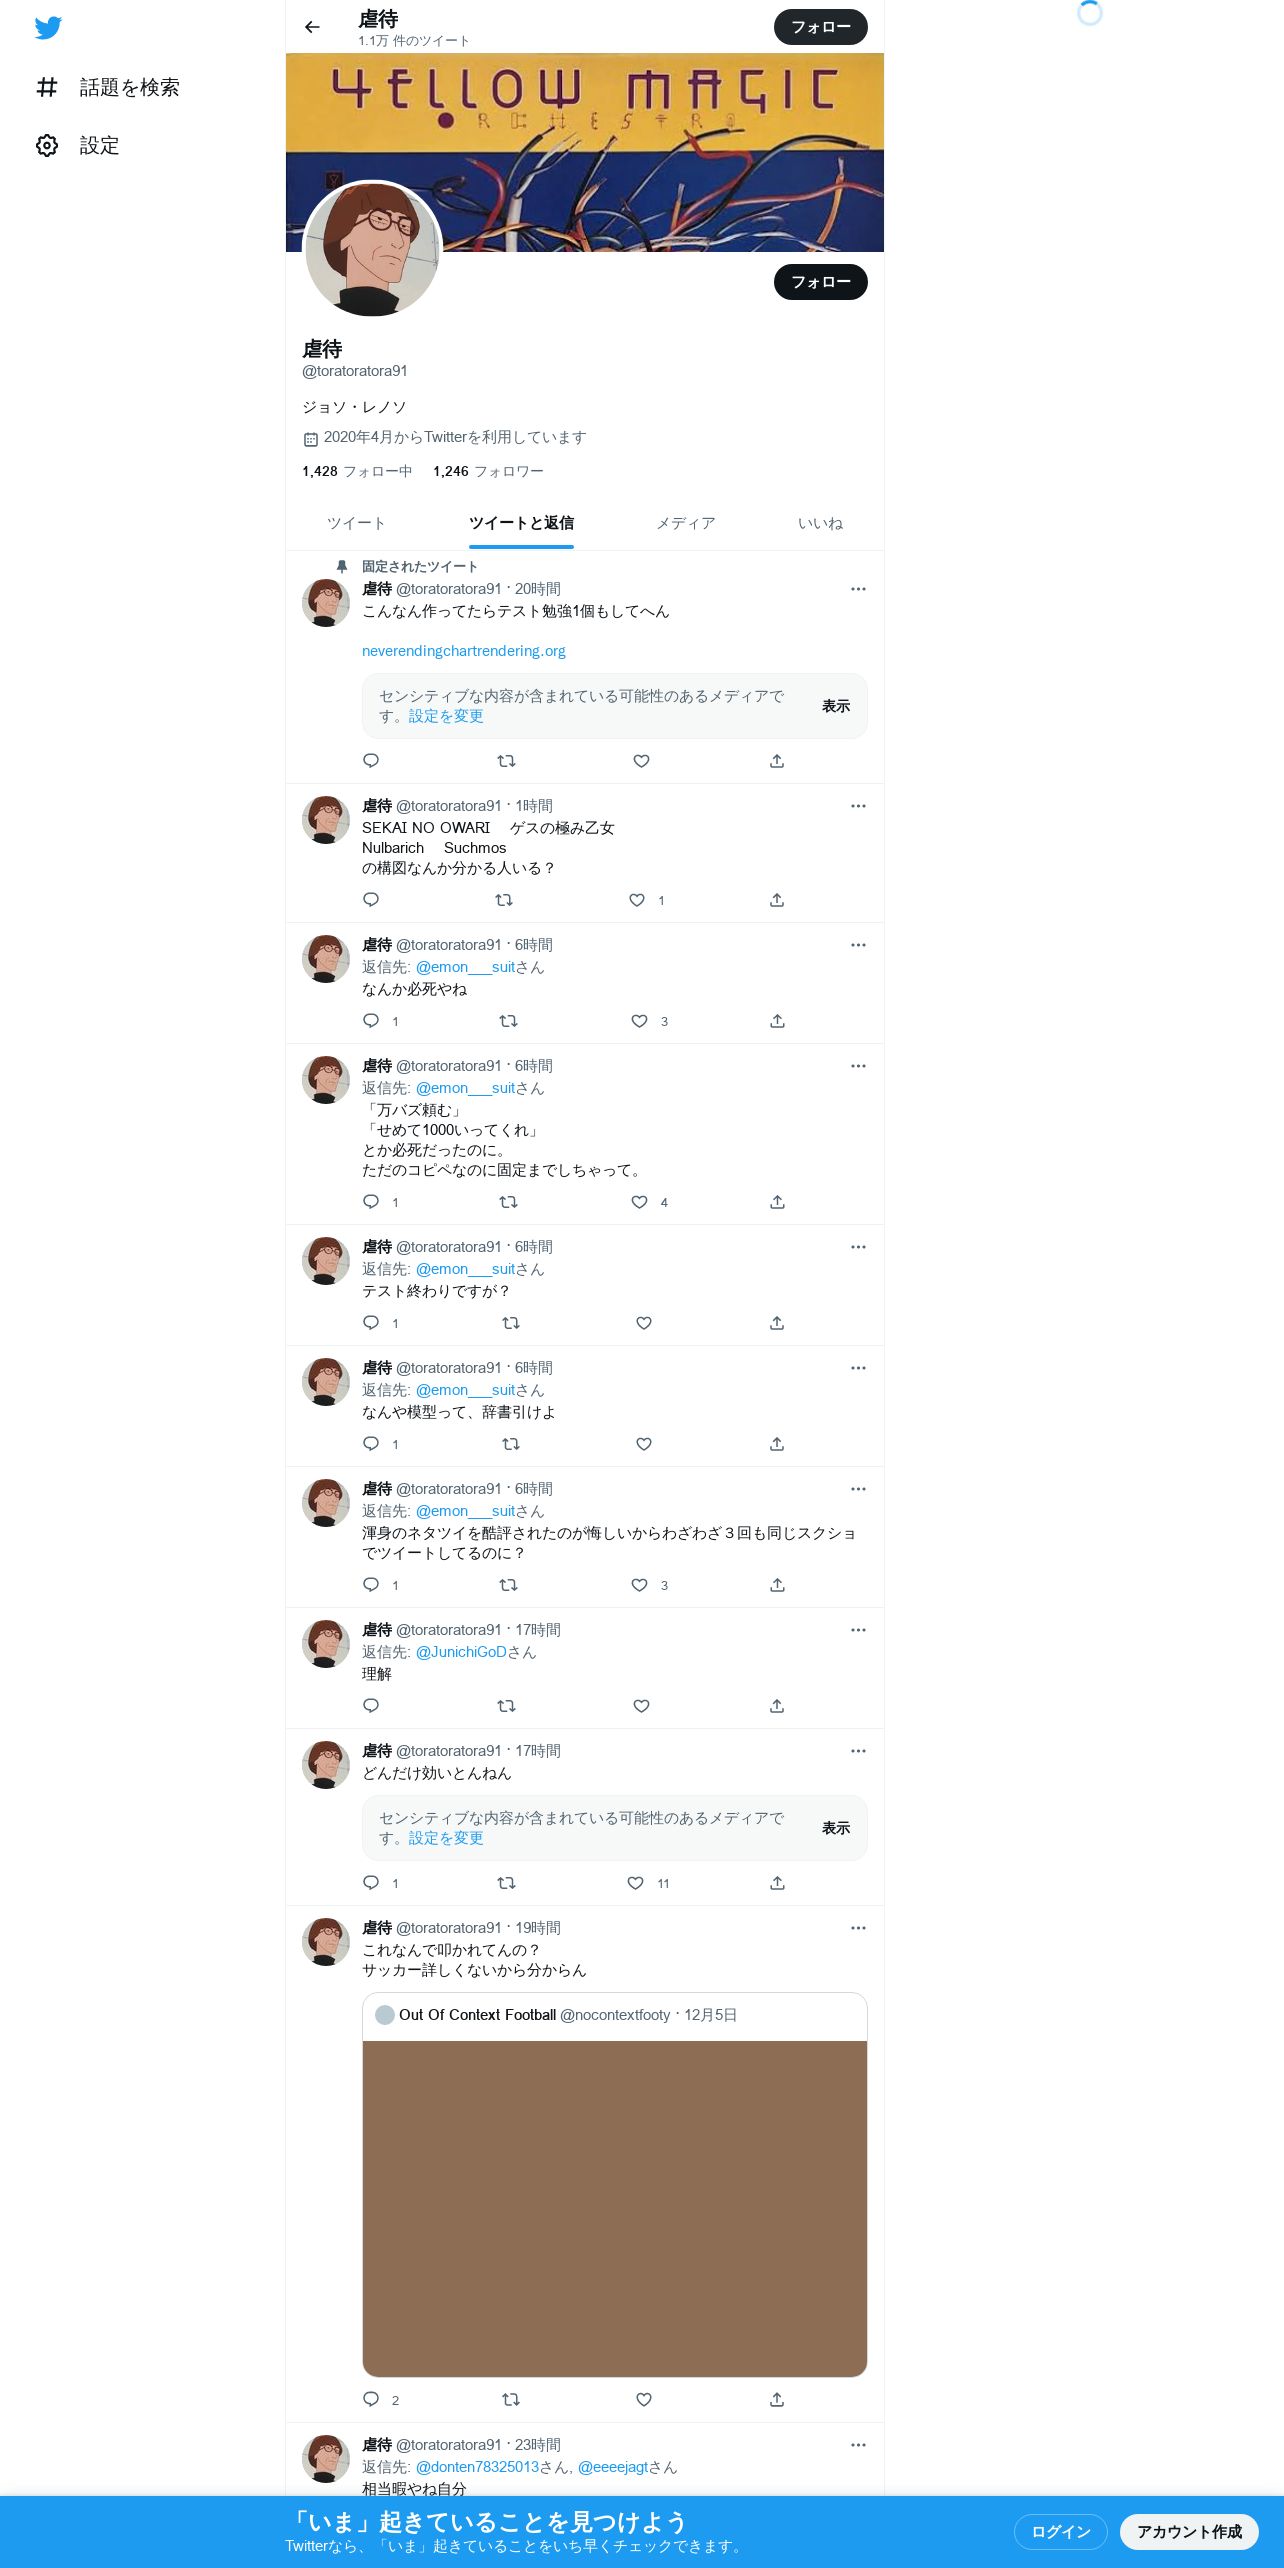The image size is (1284, 2568).
Task: Reply to the なんか必死やね tweet
Action: [371, 1021]
